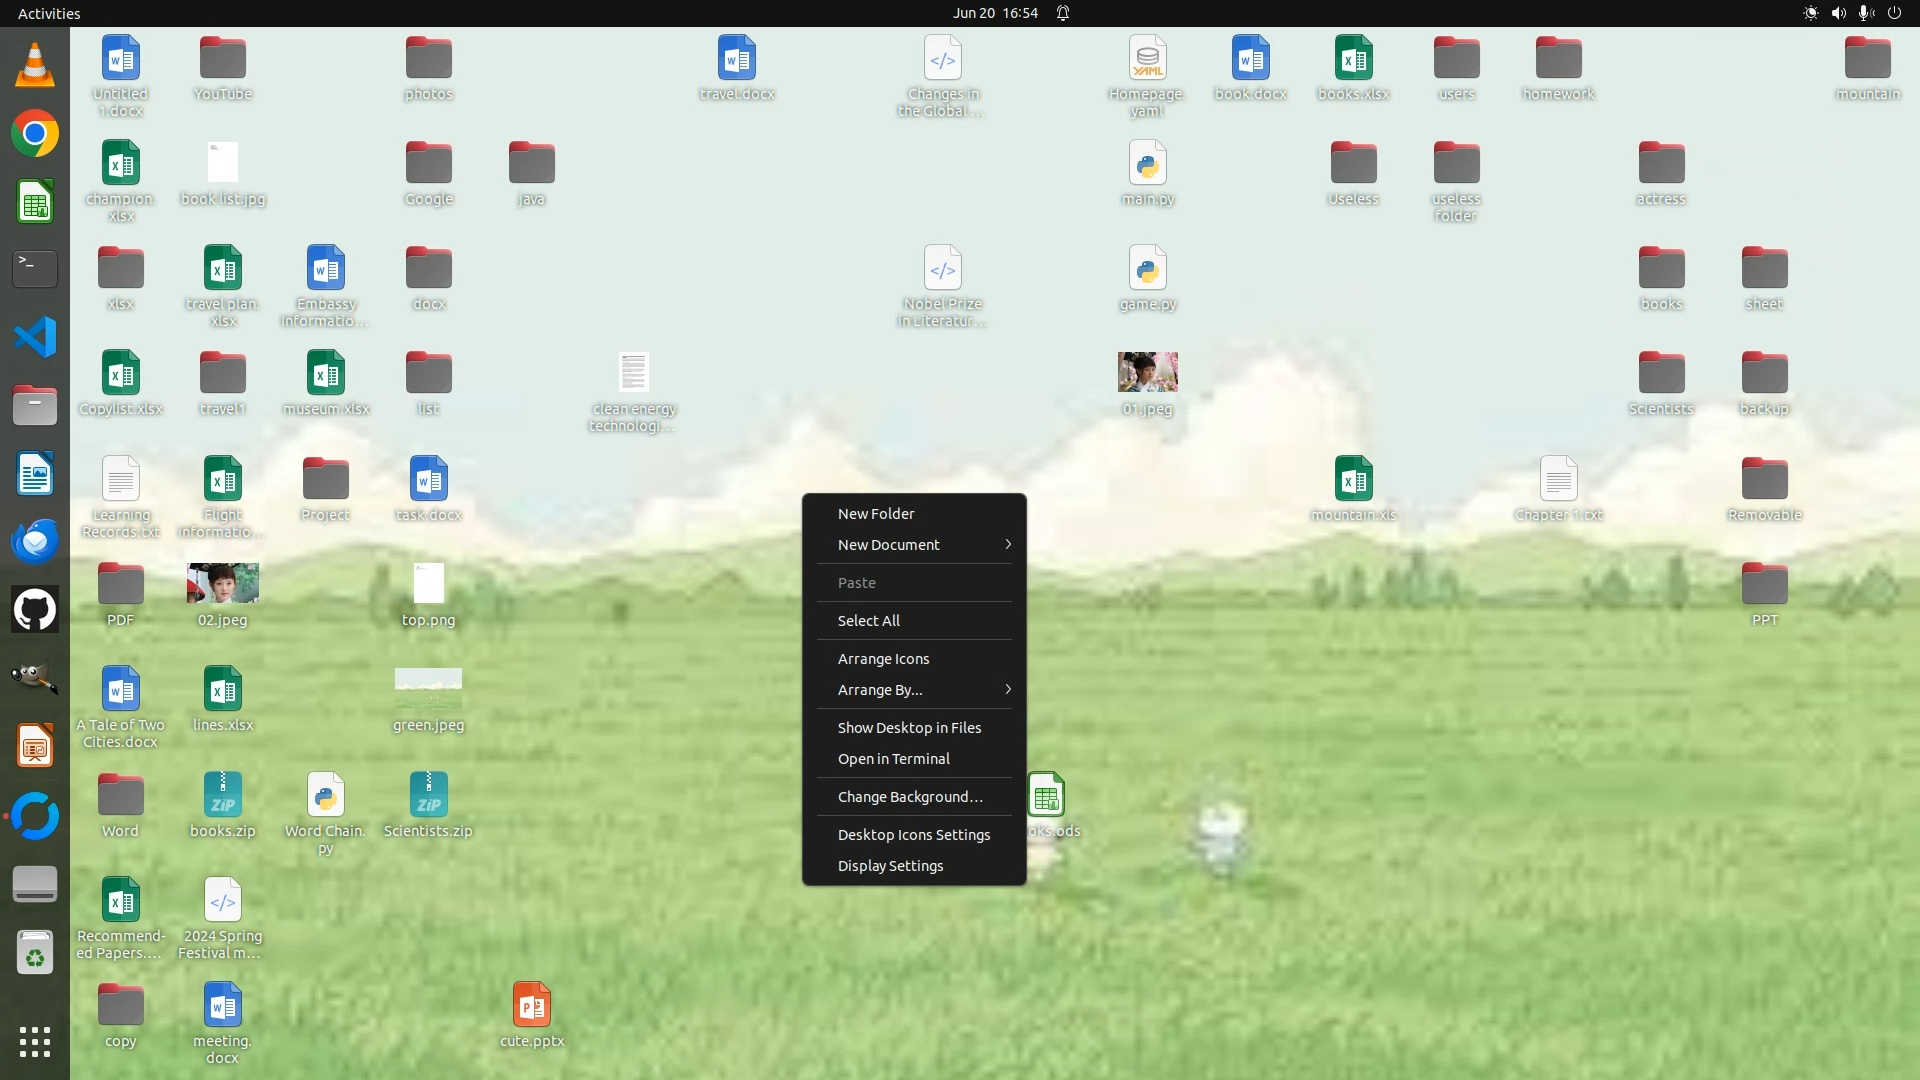Open the clock and calendar Jun 20 16:54
Image resolution: width=1920 pixels, height=1080 pixels.
tap(995, 13)
